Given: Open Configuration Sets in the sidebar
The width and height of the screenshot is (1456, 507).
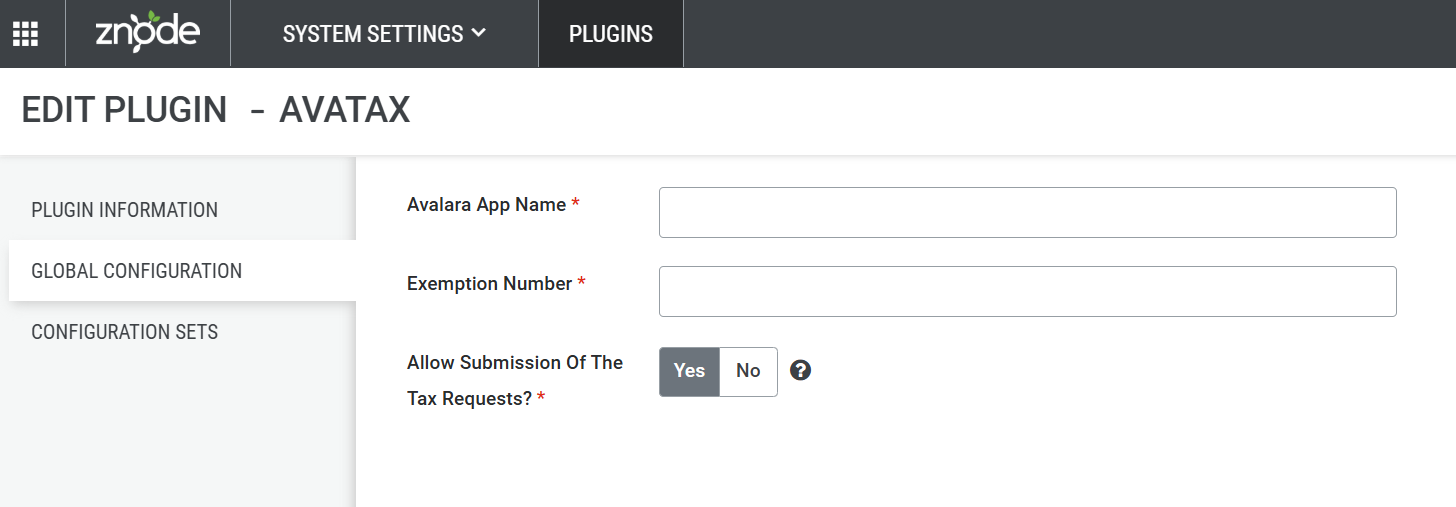Looking at the screenshot, I should click(125, 332).
